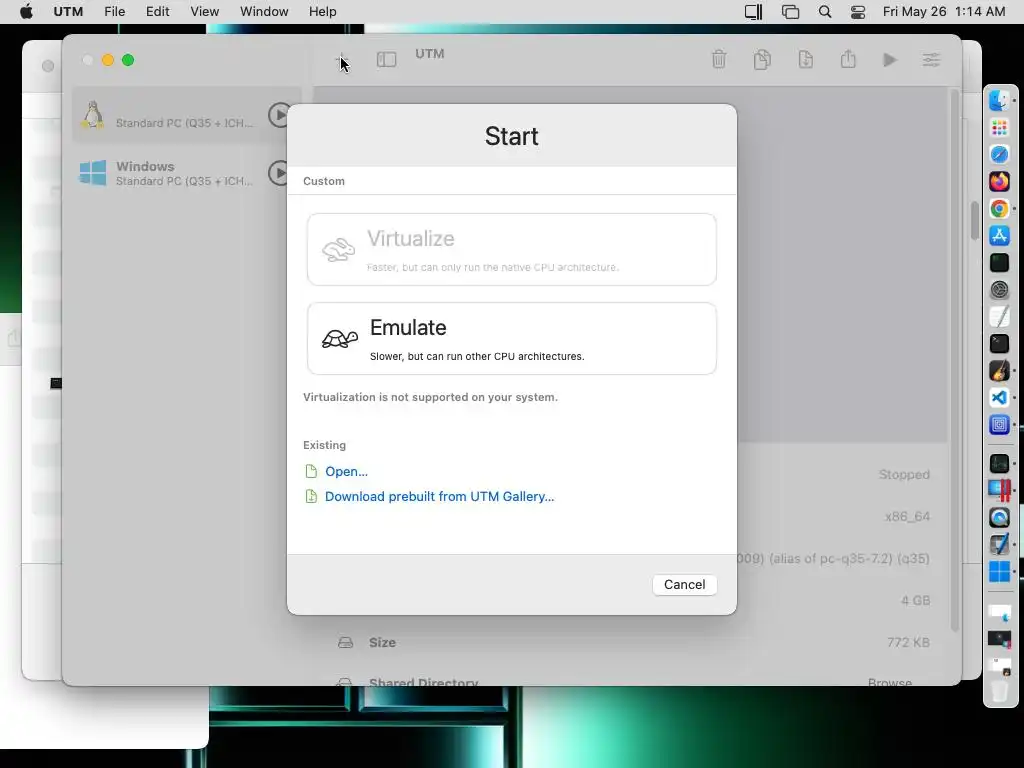Viewport: 1024px width, 768px height.
Task: Open Terminal from the dock
Action: [x=999, y=344]
